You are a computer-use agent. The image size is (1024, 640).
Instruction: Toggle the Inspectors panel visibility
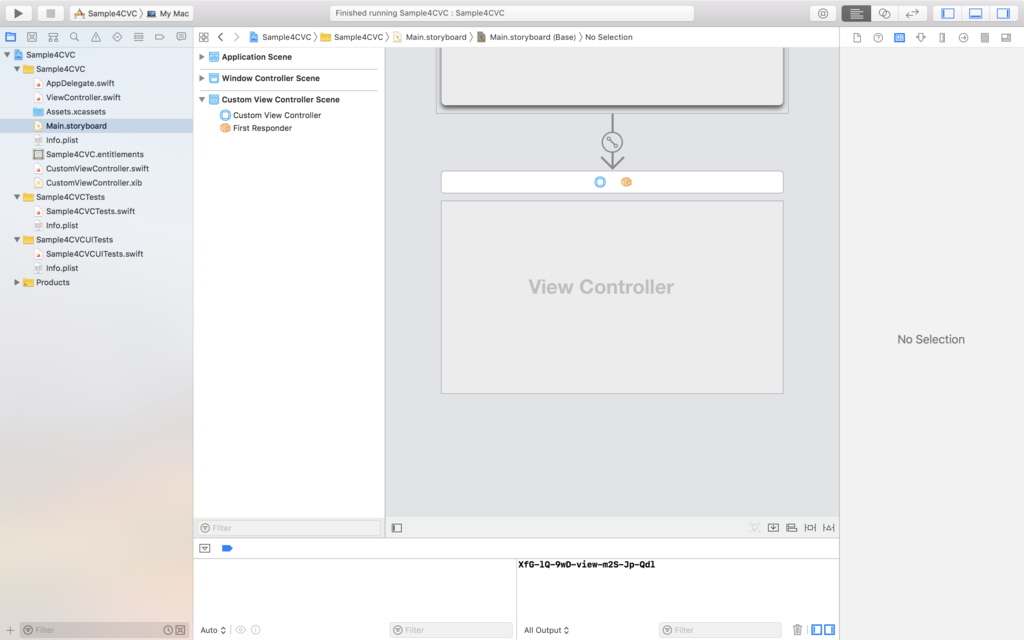point(1003,13)
